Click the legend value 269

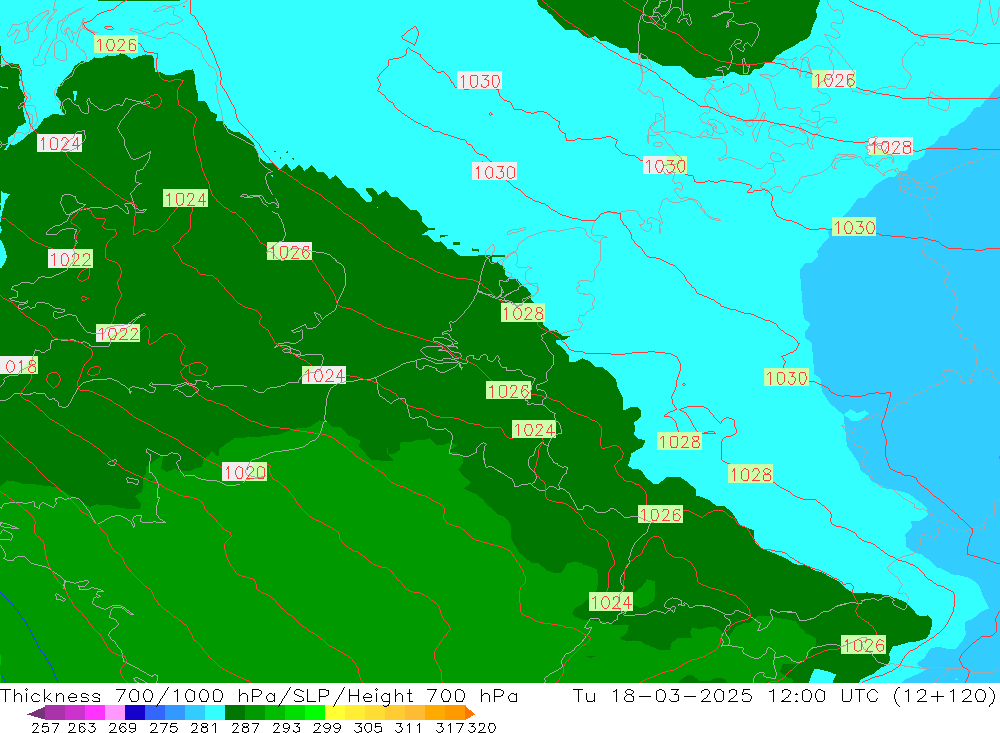click(122, 727)
